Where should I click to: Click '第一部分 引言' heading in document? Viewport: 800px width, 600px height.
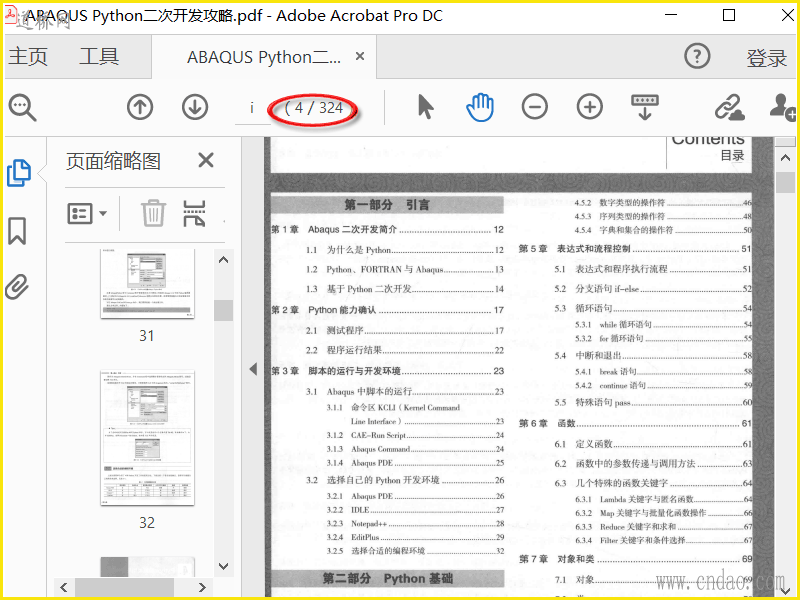click(387, 205)
